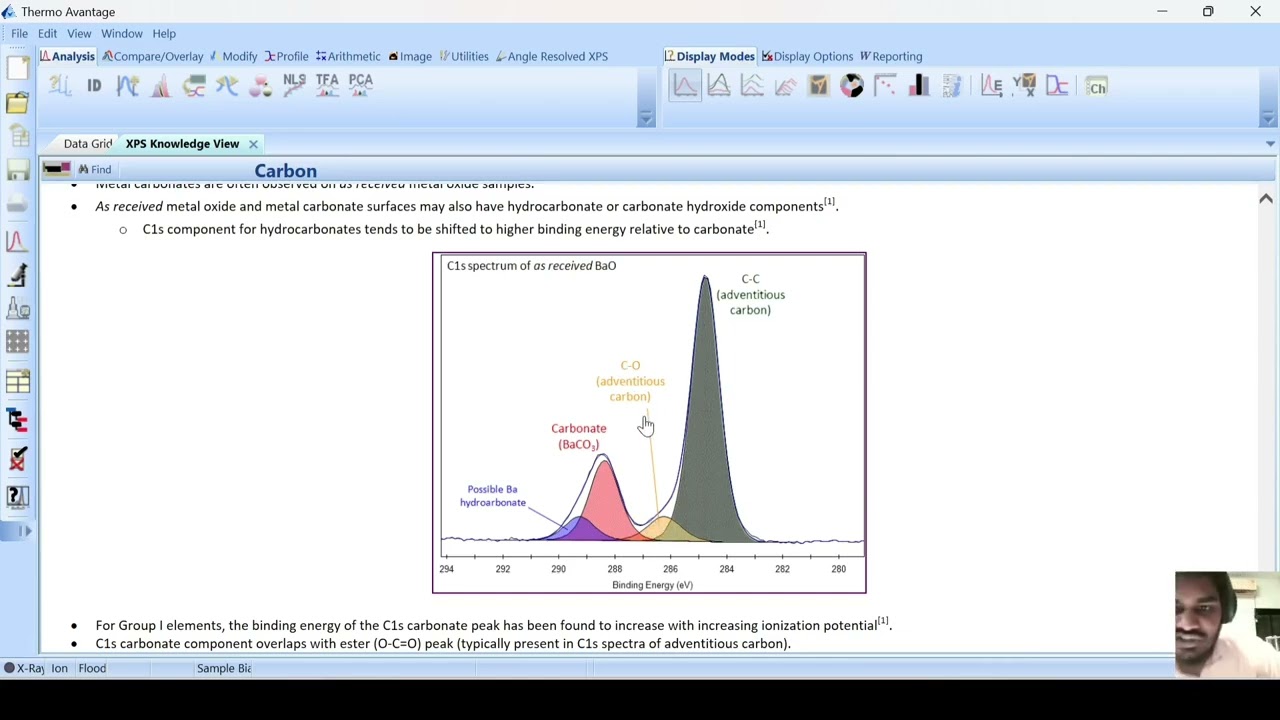Screen dimensions: 1280x720
Task: Click the add peak background icon
Action: point(127,86)
